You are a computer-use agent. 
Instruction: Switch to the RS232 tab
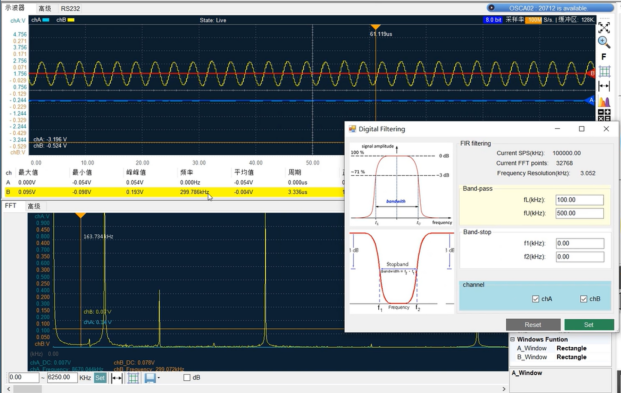70,8
